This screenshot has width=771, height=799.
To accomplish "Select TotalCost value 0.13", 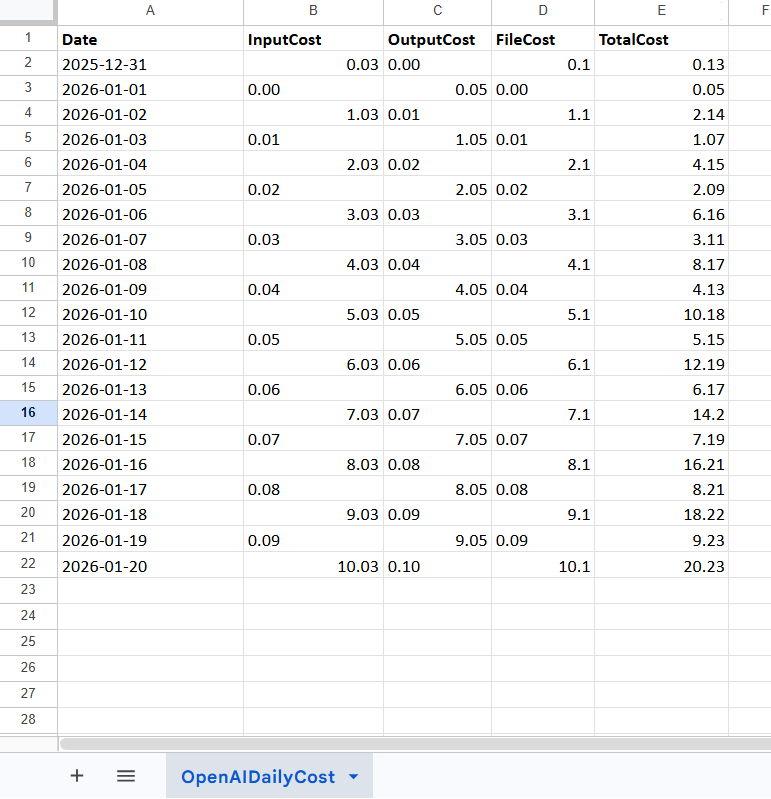I will [661, 64].
